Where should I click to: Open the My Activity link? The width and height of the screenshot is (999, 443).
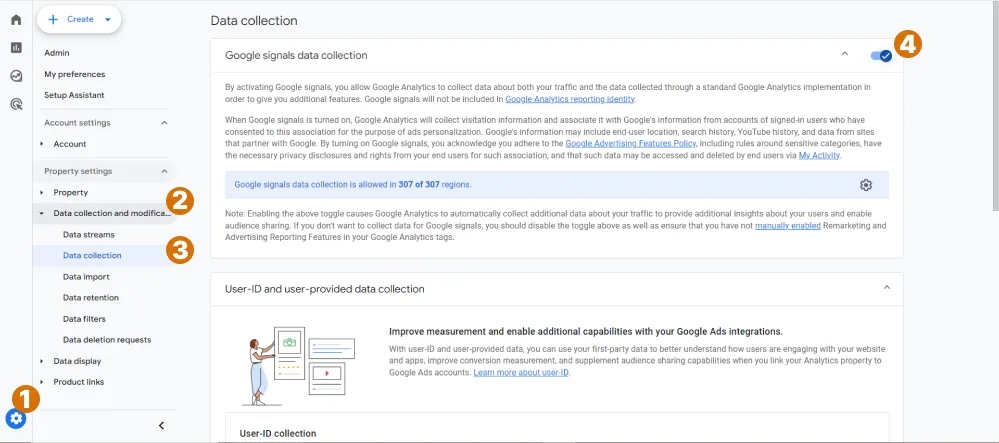[x=819, y=155]
